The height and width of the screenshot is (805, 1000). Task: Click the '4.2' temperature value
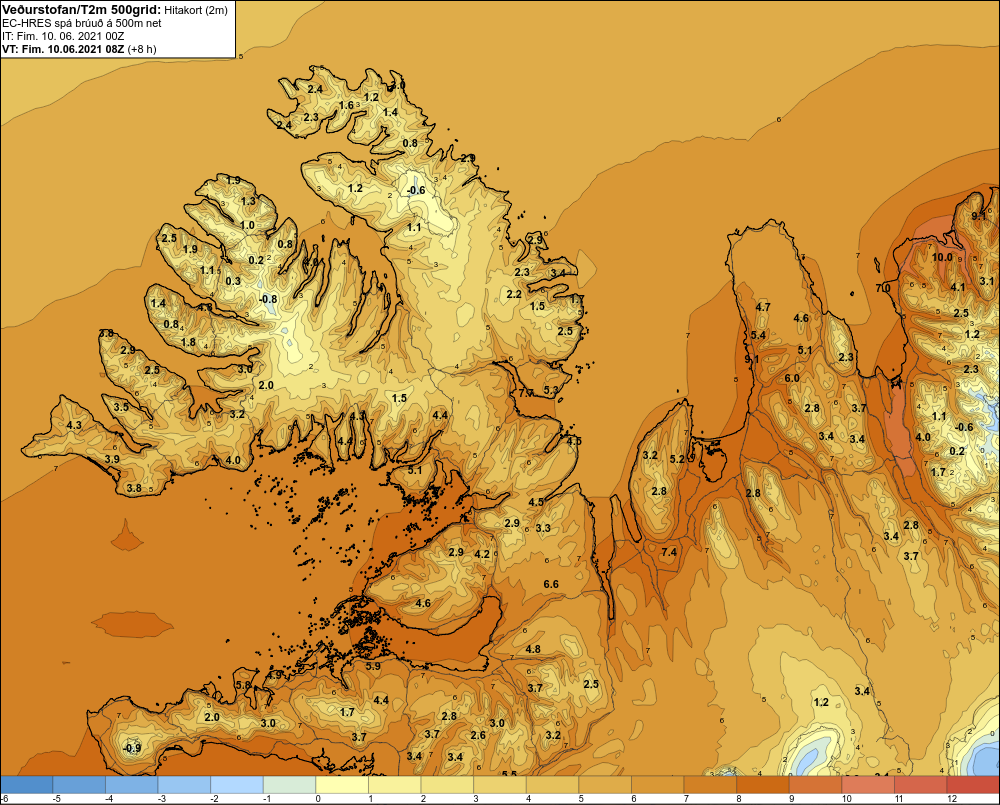pos(482,554)
